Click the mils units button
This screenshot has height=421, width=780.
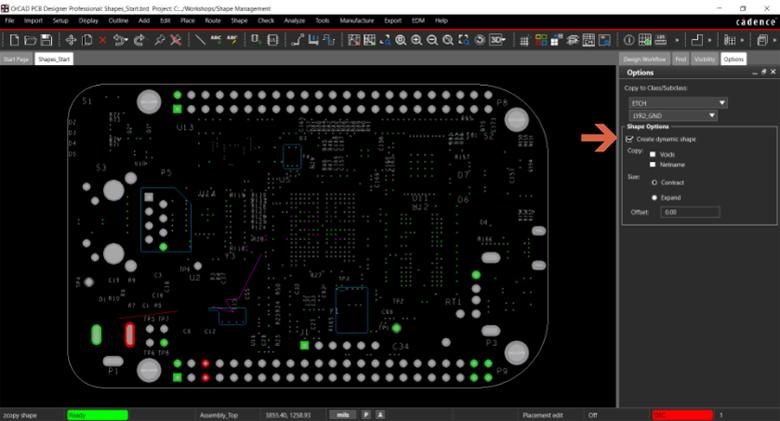343,415
